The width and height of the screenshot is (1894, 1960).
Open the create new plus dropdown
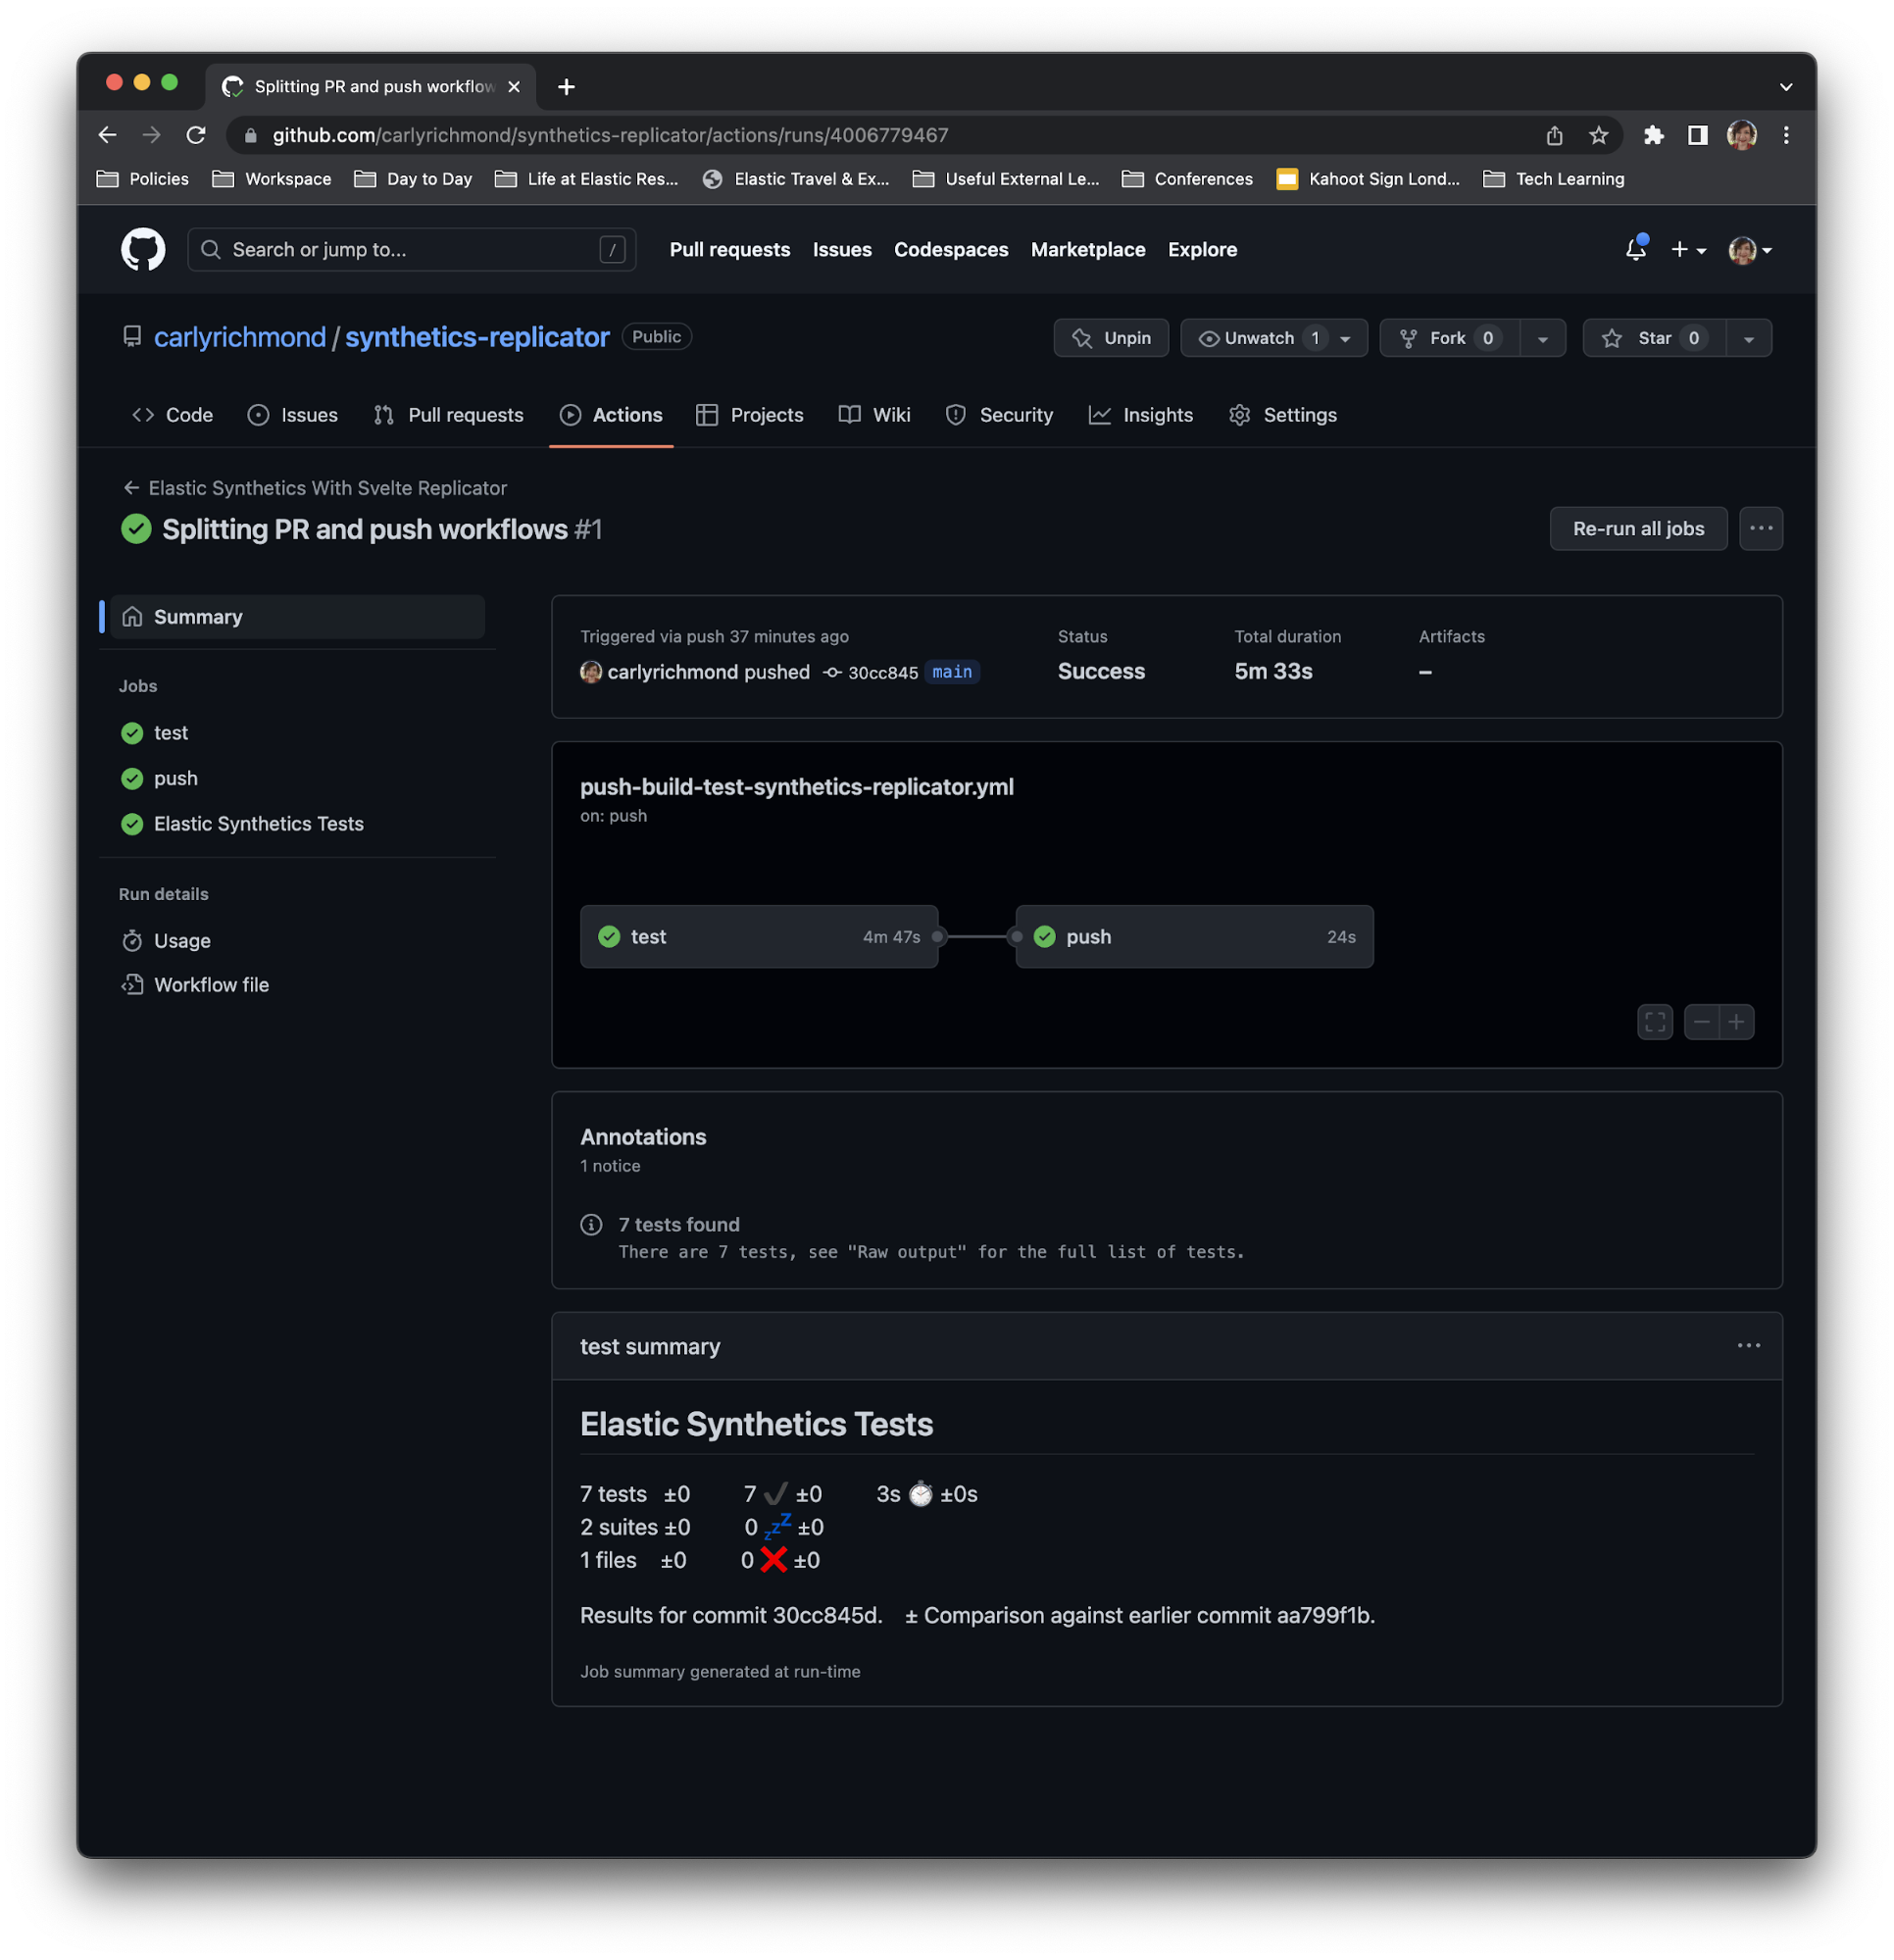pos(1688,250)
